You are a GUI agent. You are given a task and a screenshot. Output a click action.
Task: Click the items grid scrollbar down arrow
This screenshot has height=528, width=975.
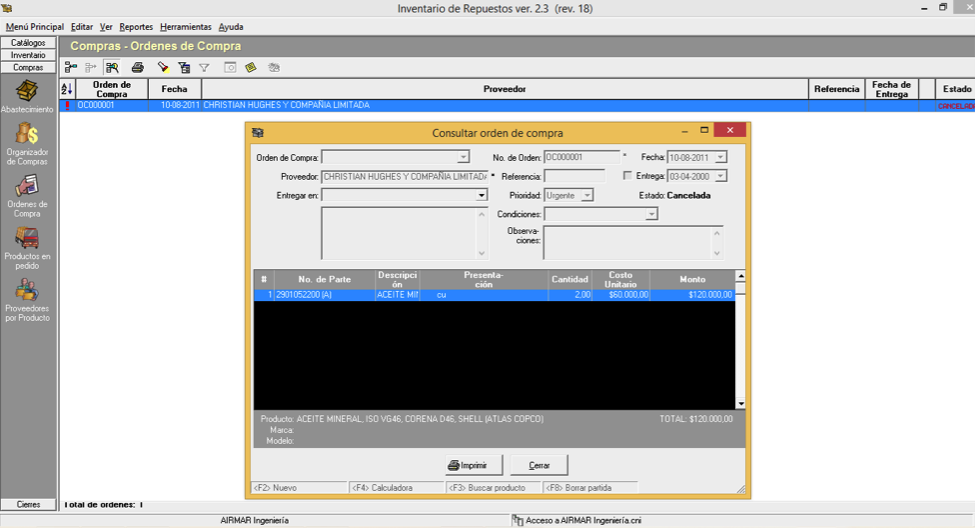tap(741, 404)
